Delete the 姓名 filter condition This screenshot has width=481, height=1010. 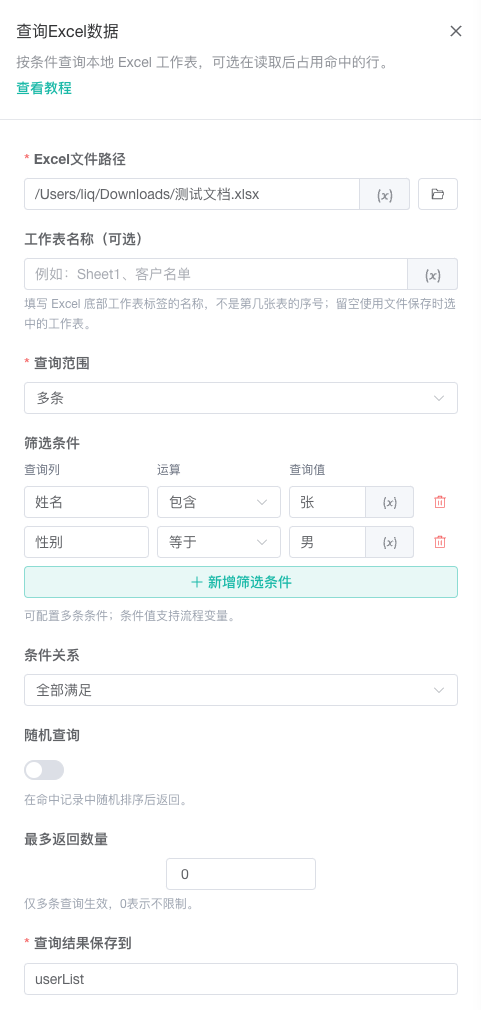click(440, 502)
